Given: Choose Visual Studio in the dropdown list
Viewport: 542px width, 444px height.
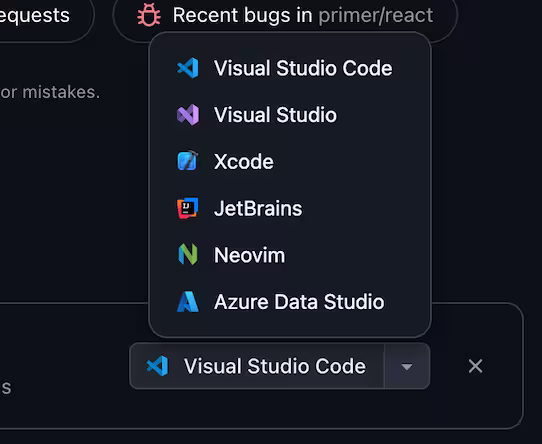Looking at the screenshot, I should tap(290, 115).
